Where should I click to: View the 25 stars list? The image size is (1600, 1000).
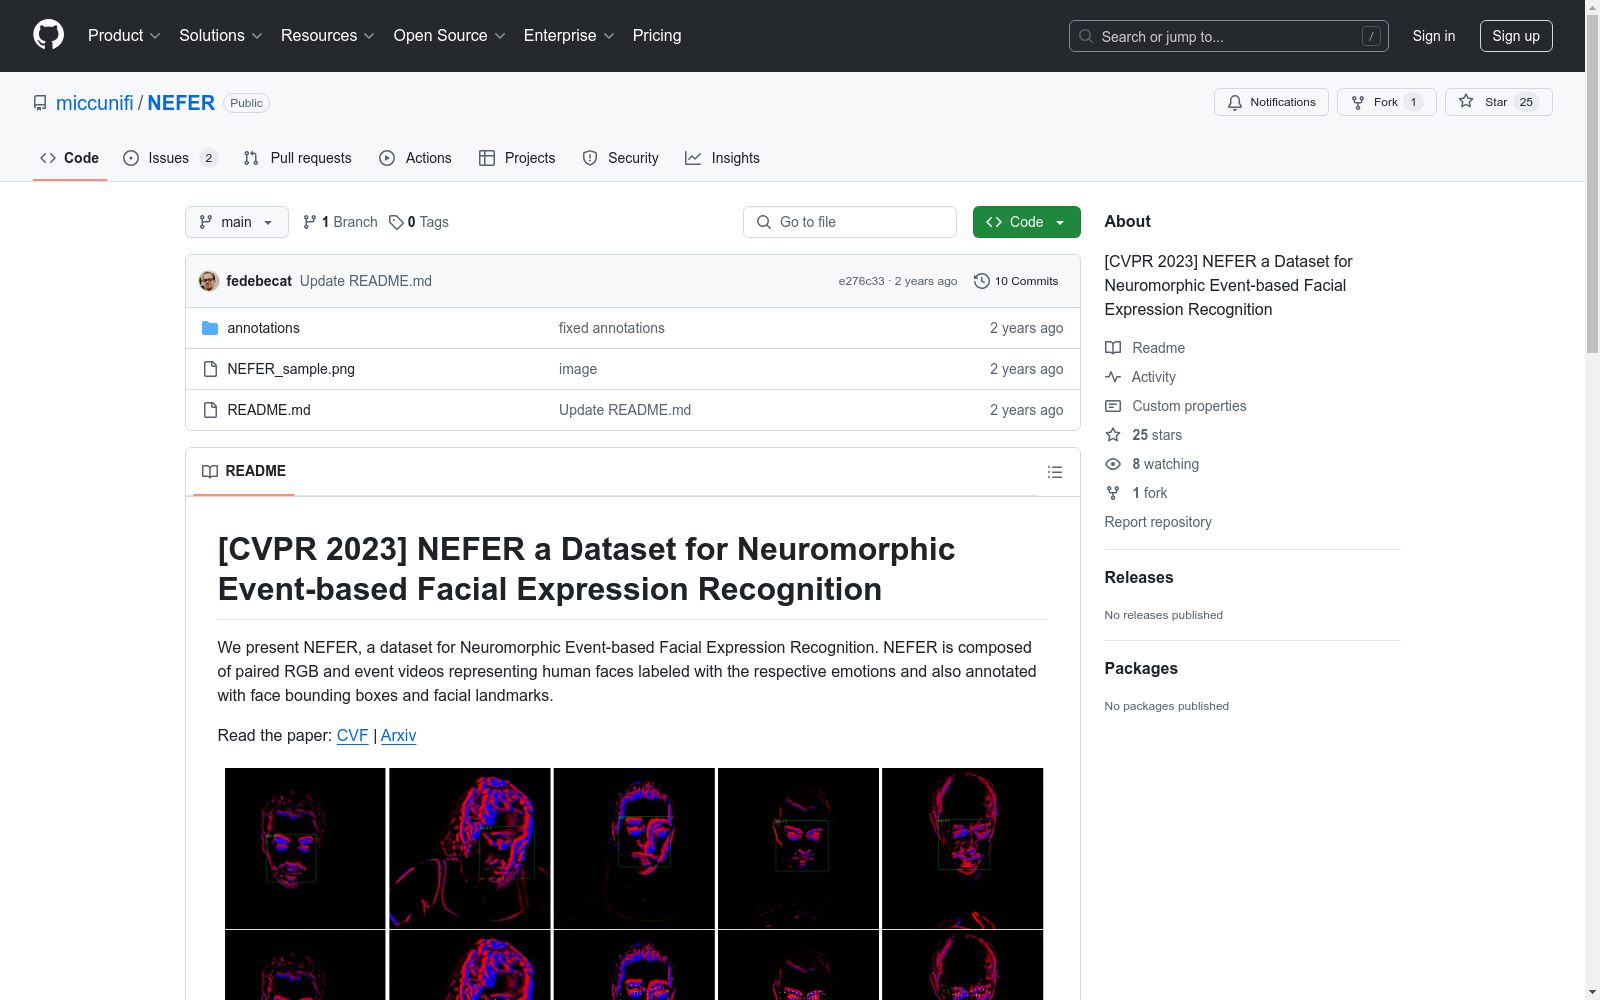point(1144,435)
